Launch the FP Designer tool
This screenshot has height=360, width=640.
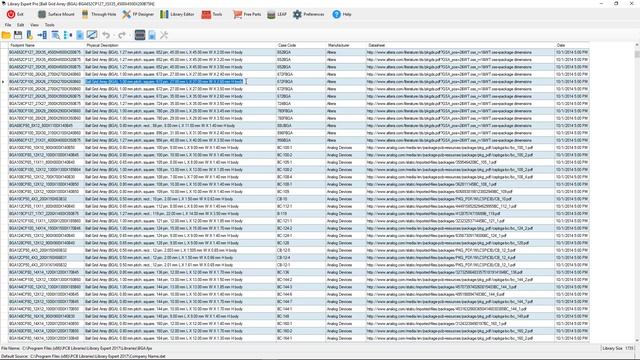[138, 14]
